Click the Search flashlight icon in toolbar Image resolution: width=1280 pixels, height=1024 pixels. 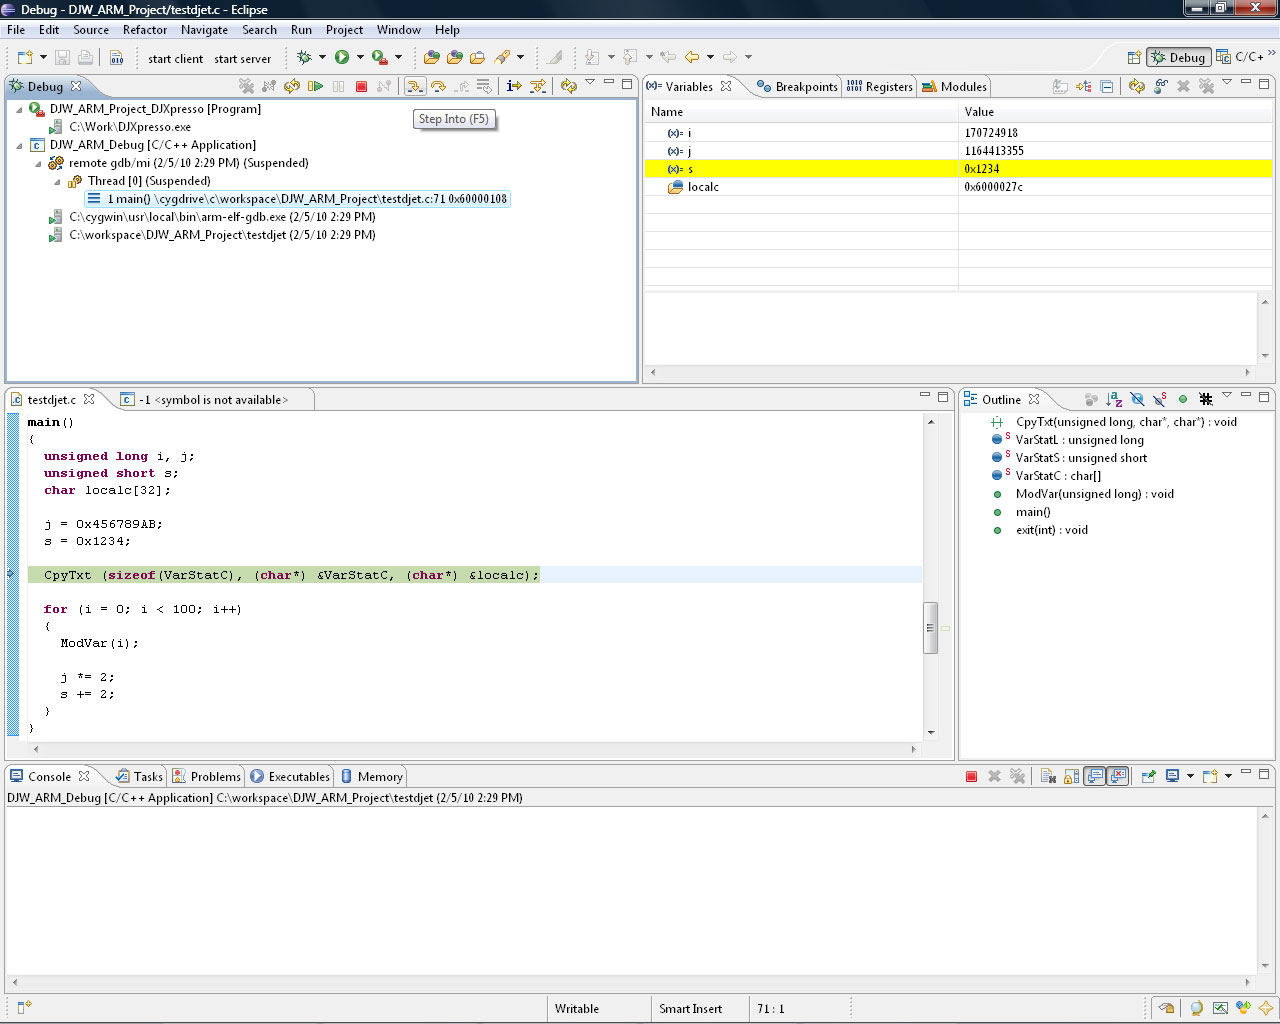pyautogui.click(x=503, y=58)
